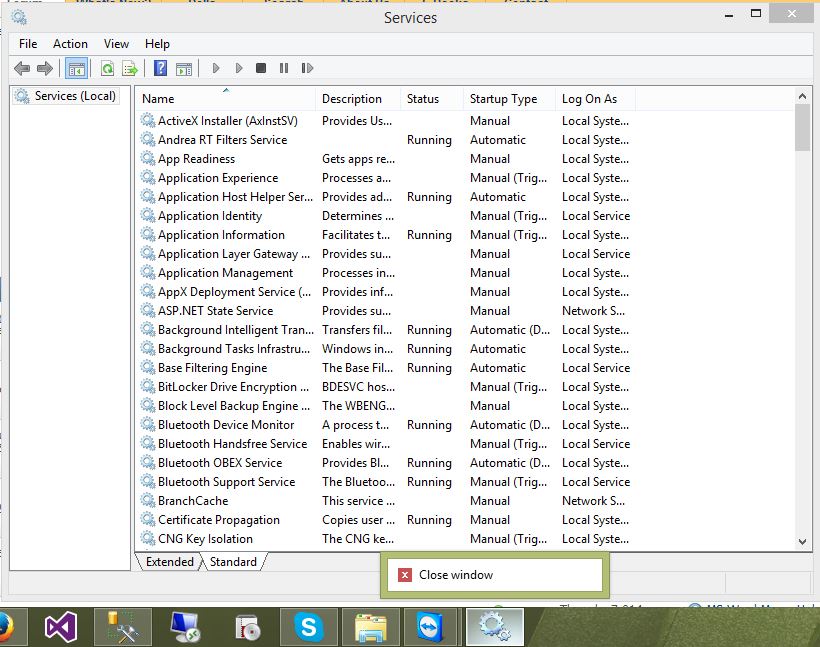Open the Action menu
820x647 pixels.
coord(70,44)
